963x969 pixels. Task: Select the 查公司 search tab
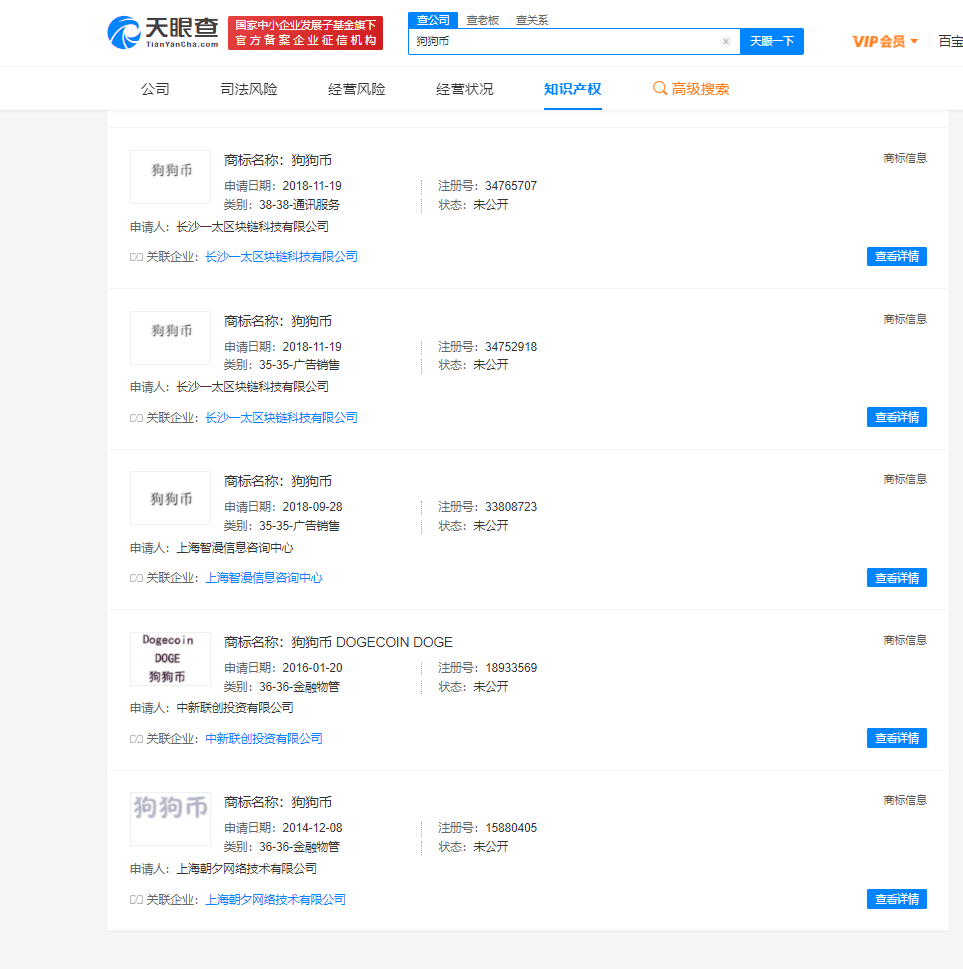433,20
